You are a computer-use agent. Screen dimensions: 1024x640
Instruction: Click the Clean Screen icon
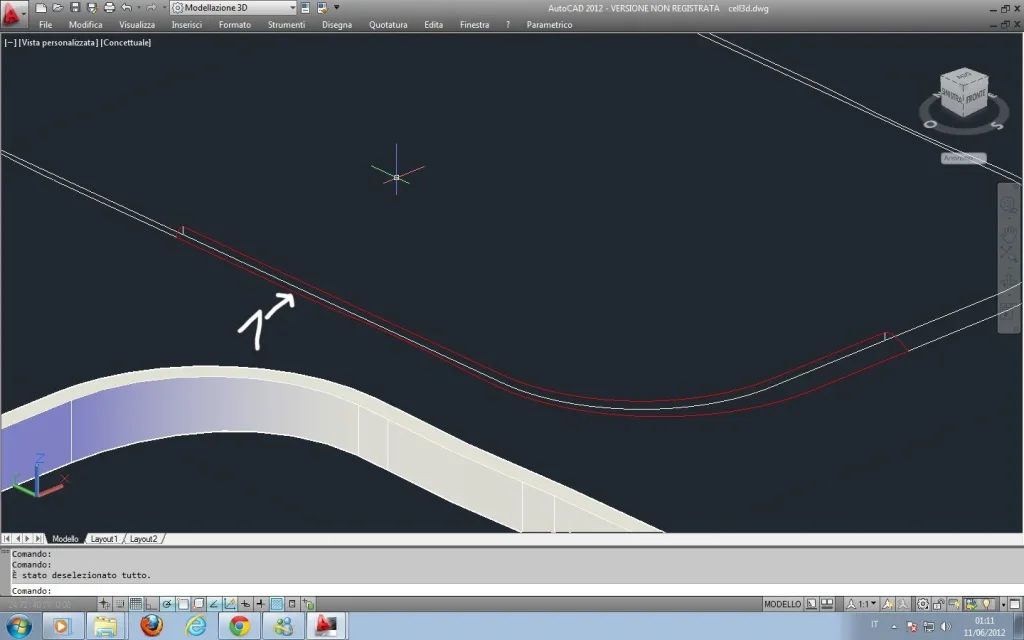tap(1015, 604)
